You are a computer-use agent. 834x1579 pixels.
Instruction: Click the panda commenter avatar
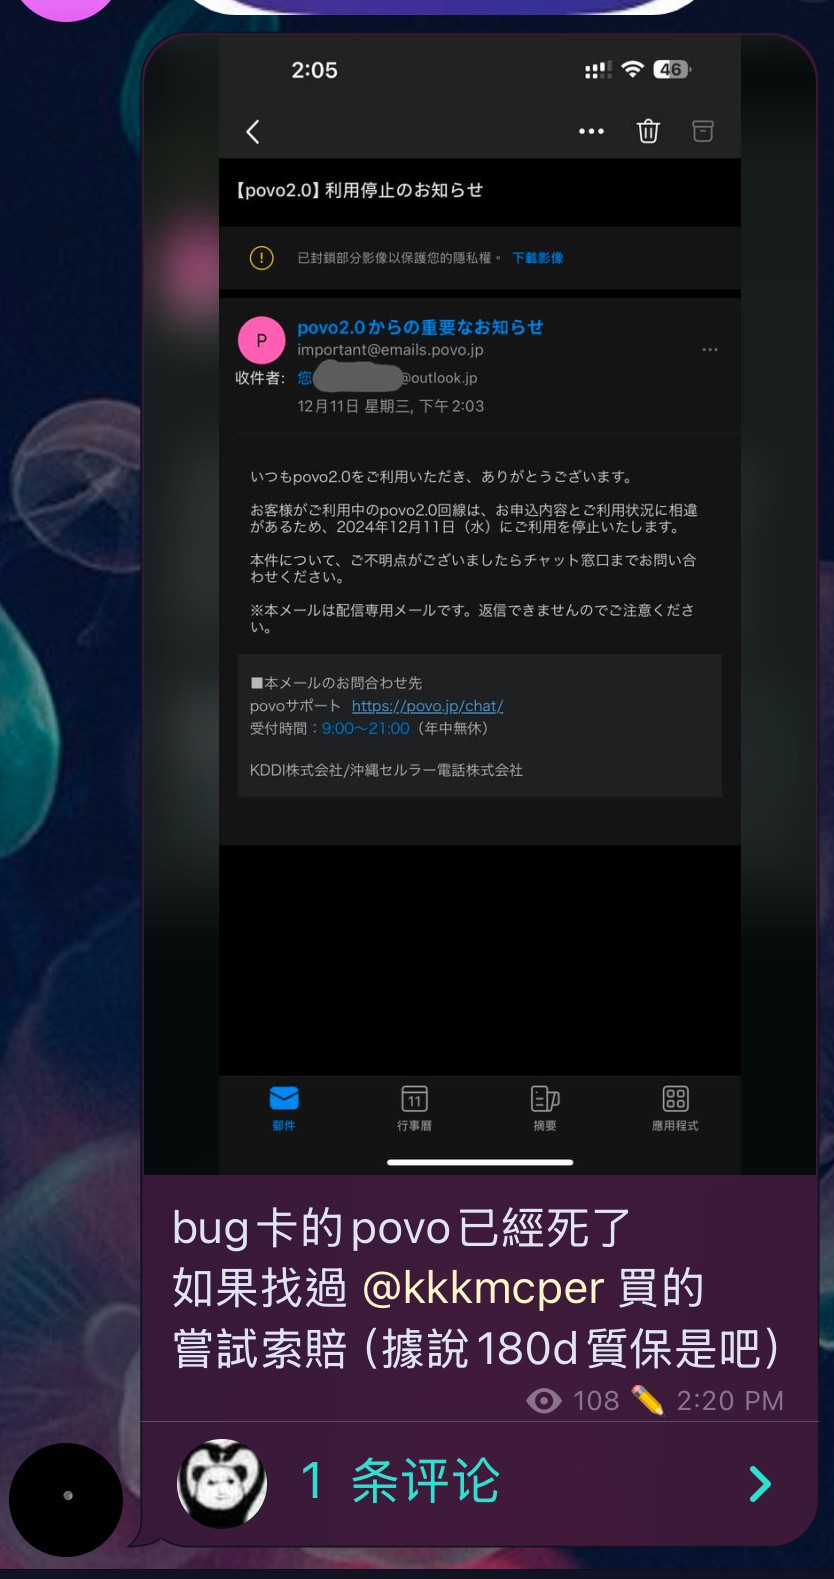pos(222,1483)
